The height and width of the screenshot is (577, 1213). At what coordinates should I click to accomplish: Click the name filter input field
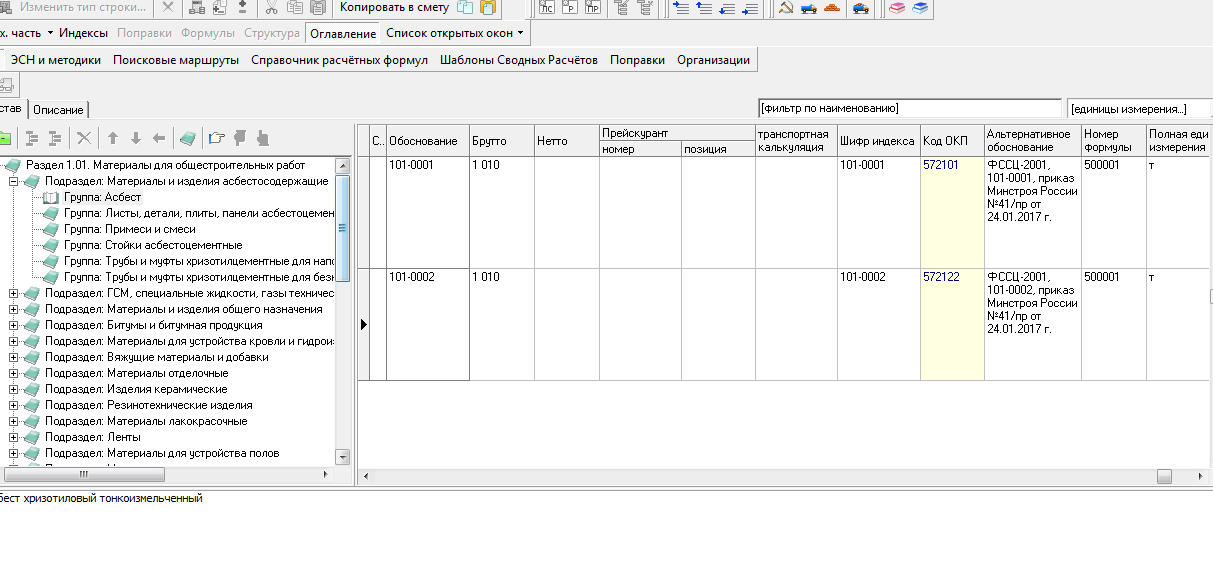(x=908, y=108)
